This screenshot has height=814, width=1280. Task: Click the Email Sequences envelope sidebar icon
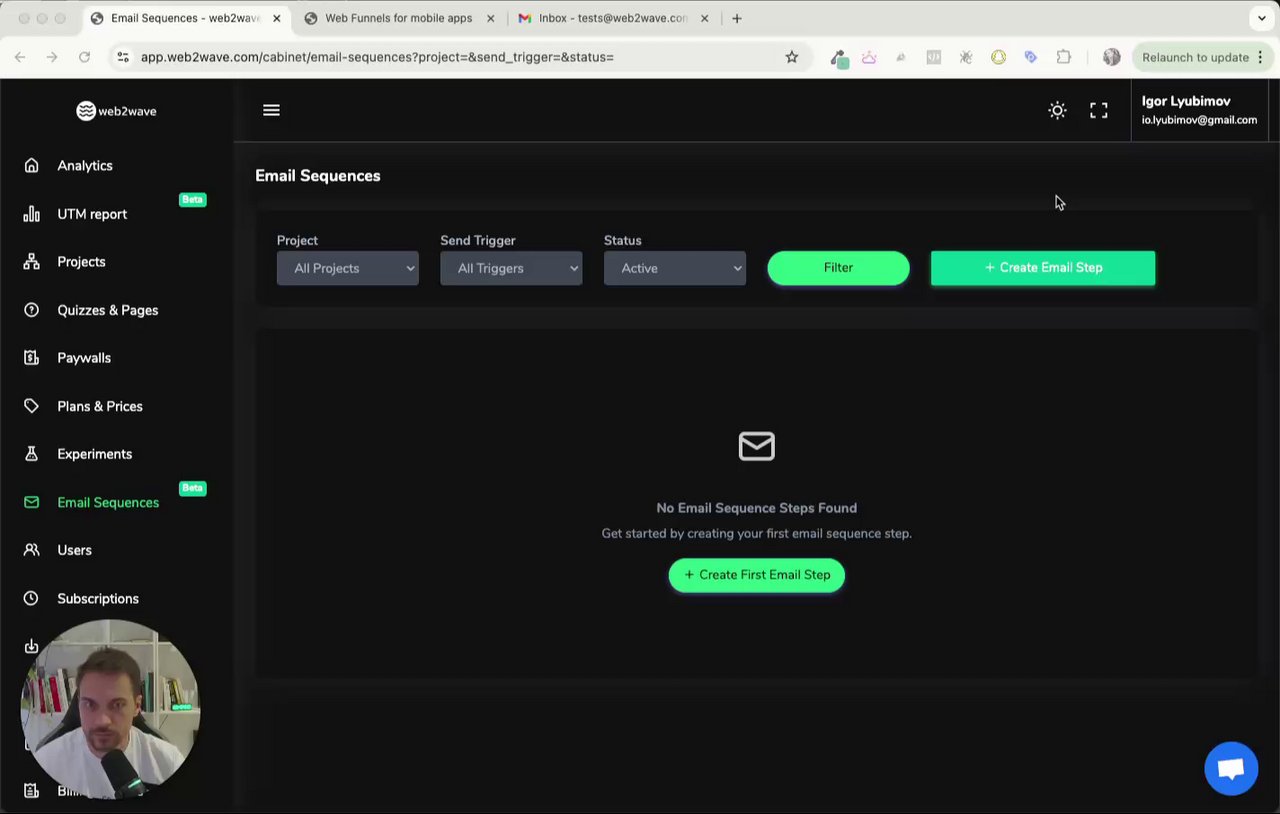[32, 502]
